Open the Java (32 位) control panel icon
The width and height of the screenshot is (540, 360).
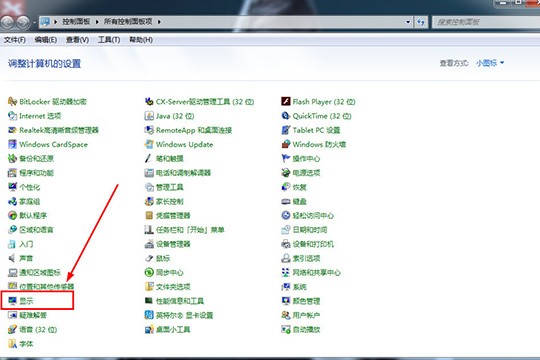click(149, 116)
